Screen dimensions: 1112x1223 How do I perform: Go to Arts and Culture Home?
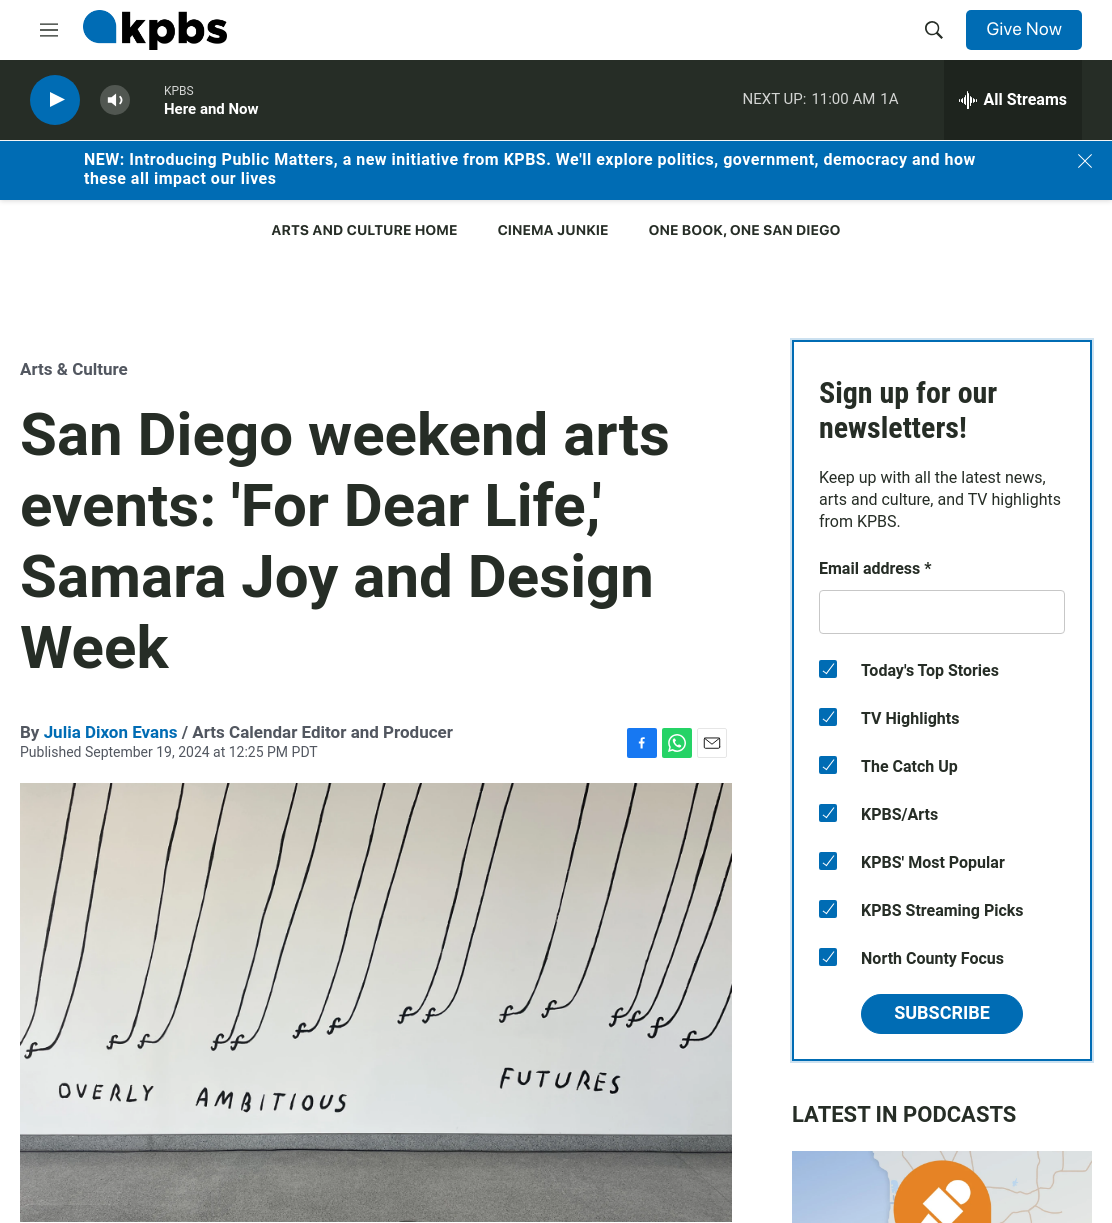pyautogui.click(x=364, y=230)
